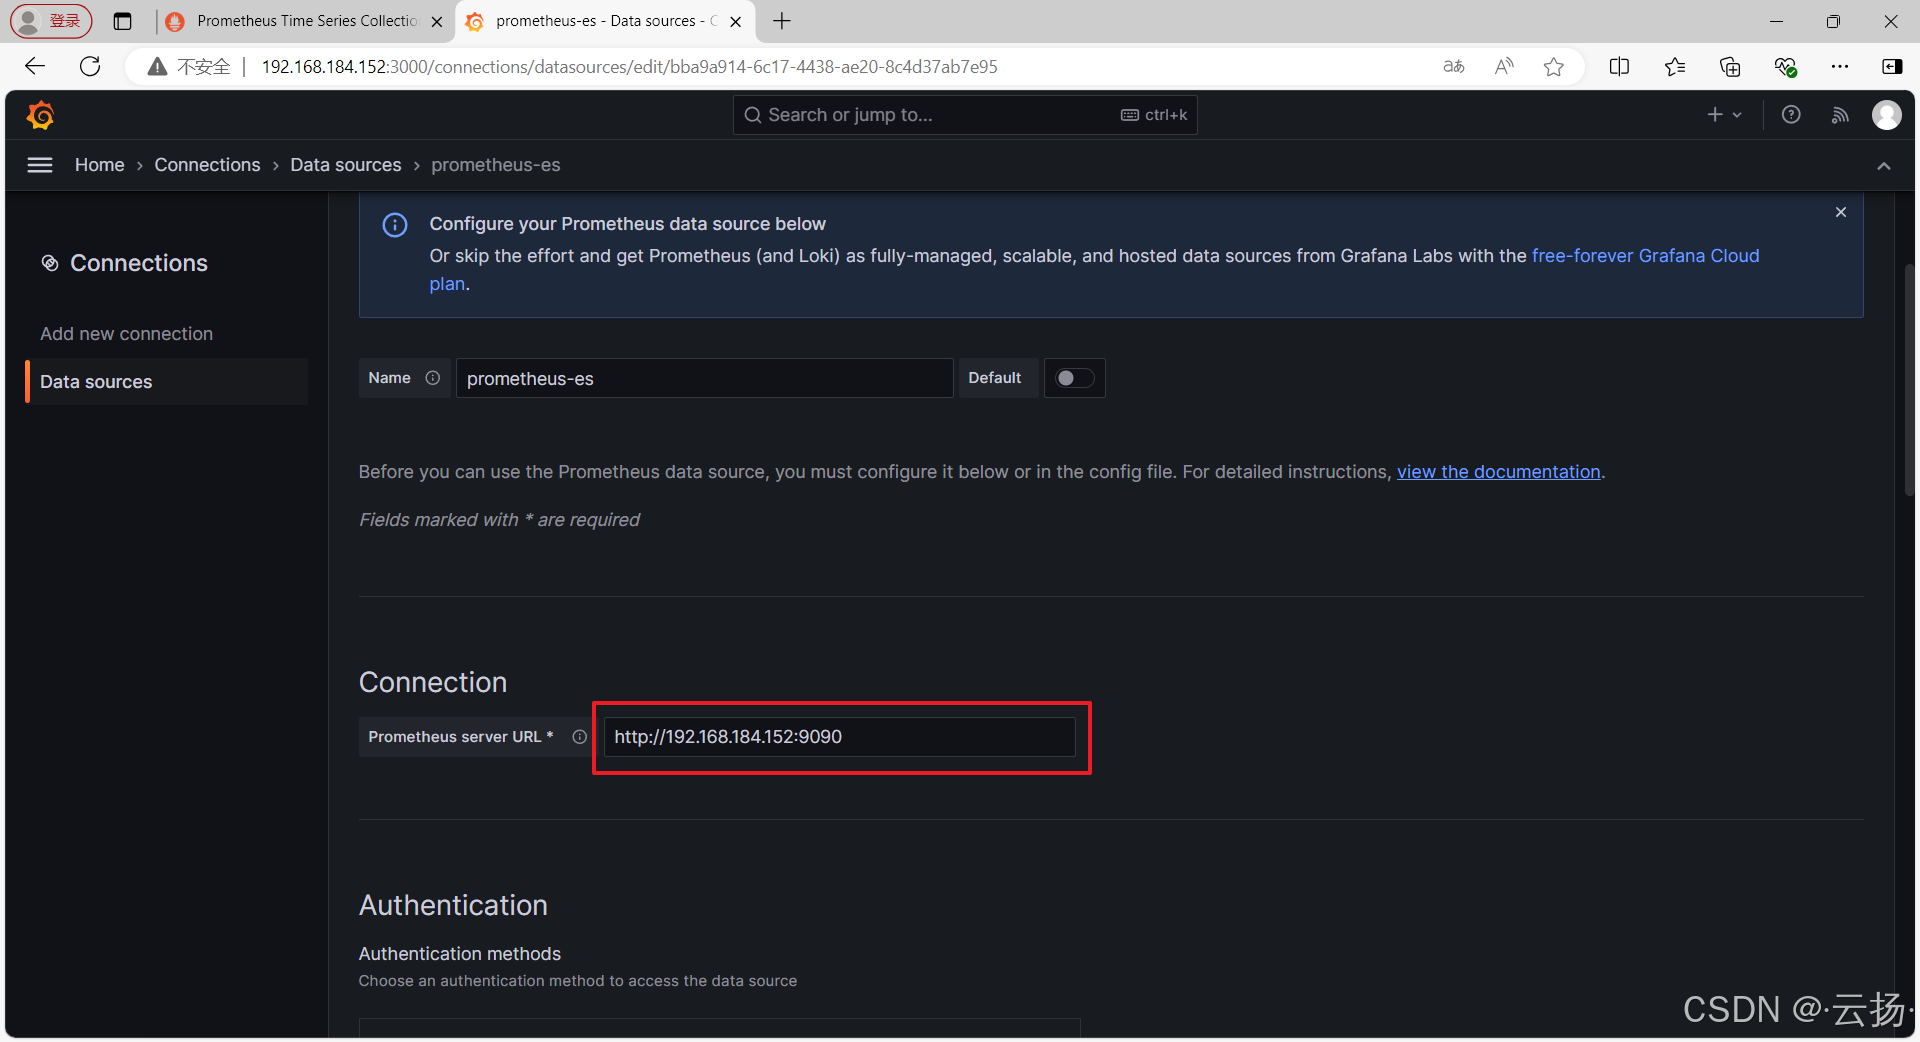Click the info icon beside Name

(433, 378)
